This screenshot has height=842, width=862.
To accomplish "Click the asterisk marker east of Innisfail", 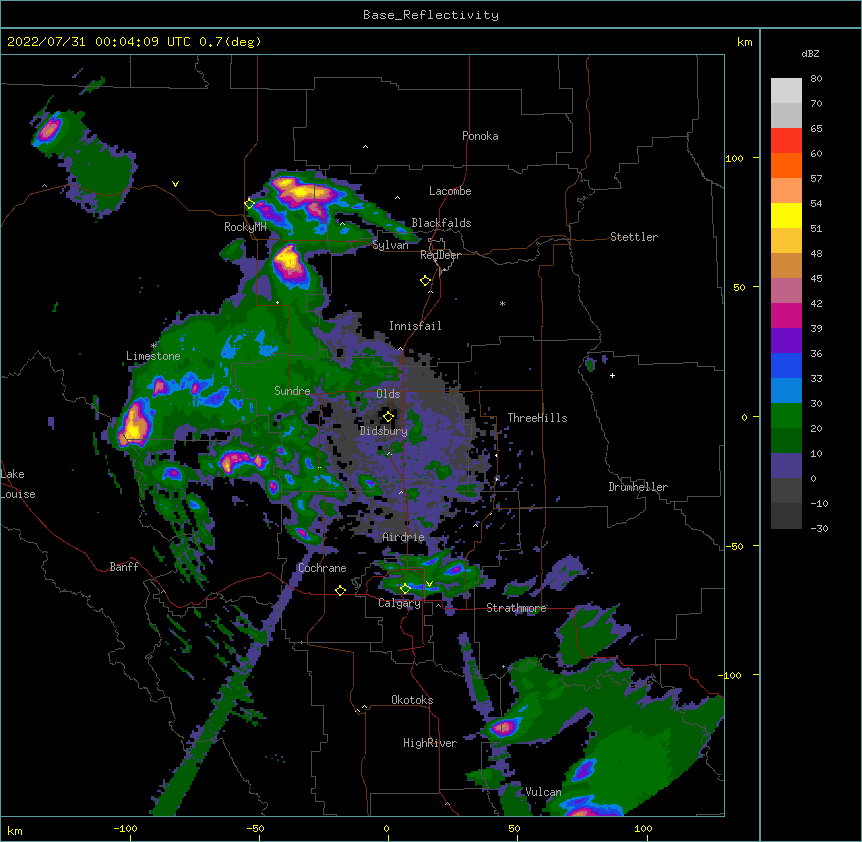I will (502, 303).
